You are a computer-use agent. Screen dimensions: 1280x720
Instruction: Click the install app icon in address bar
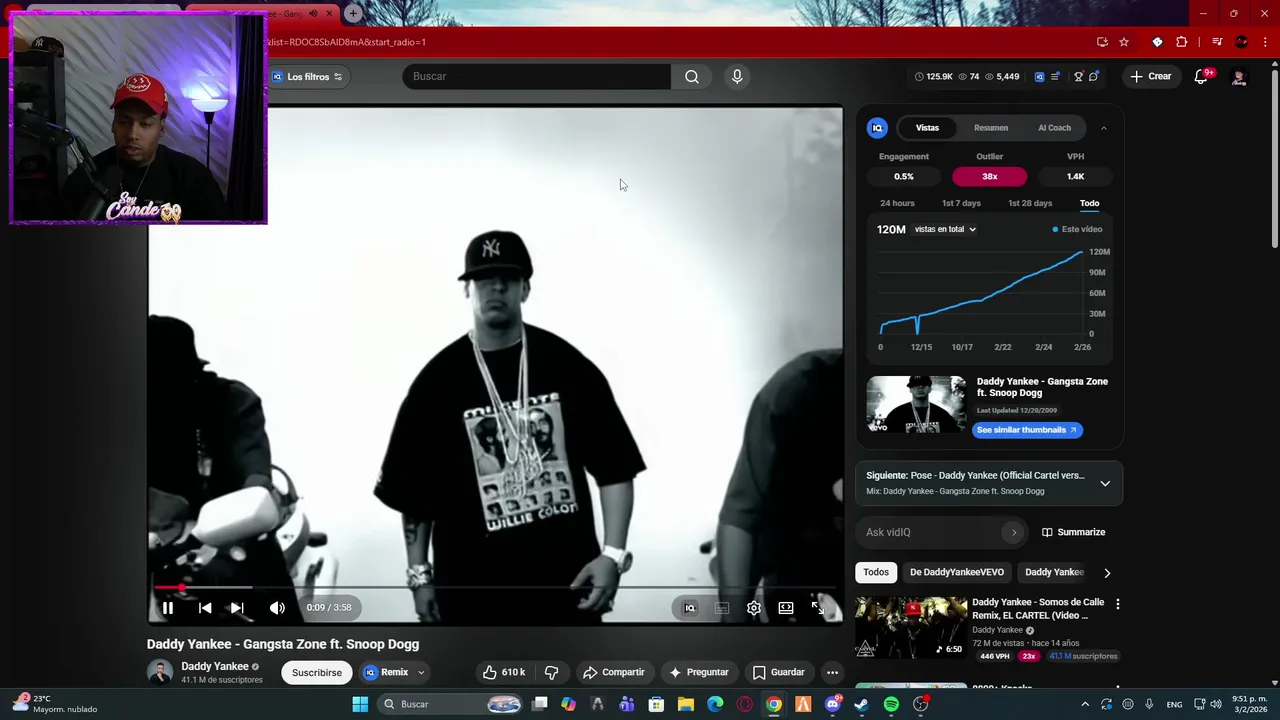(1102, 42)
